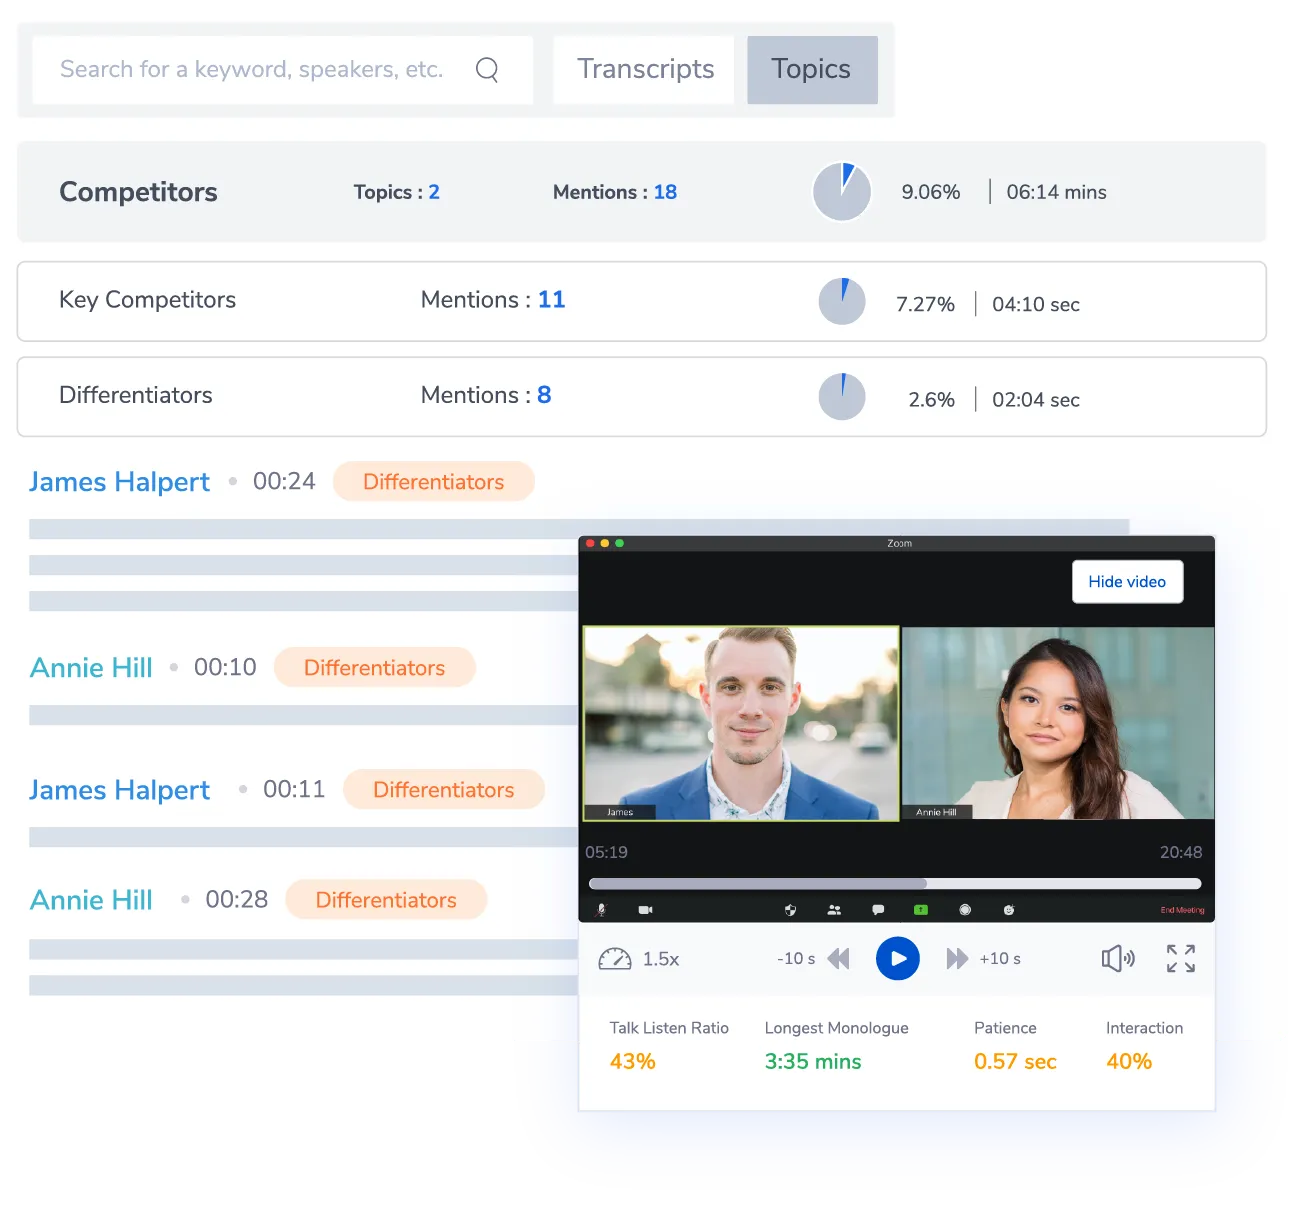Click the video progress bar
This screenshot has height=1214, width=1312.
895,884
